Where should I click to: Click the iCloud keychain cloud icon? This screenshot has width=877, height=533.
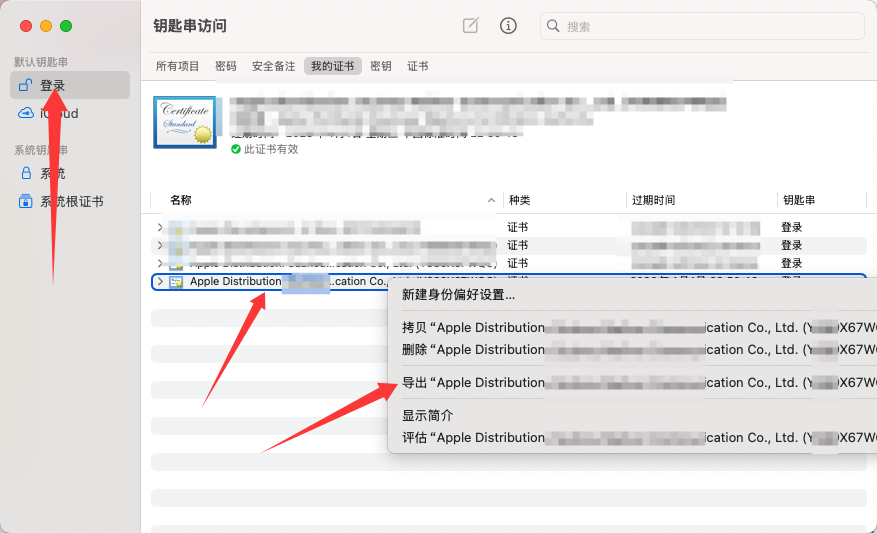[26, 114]
